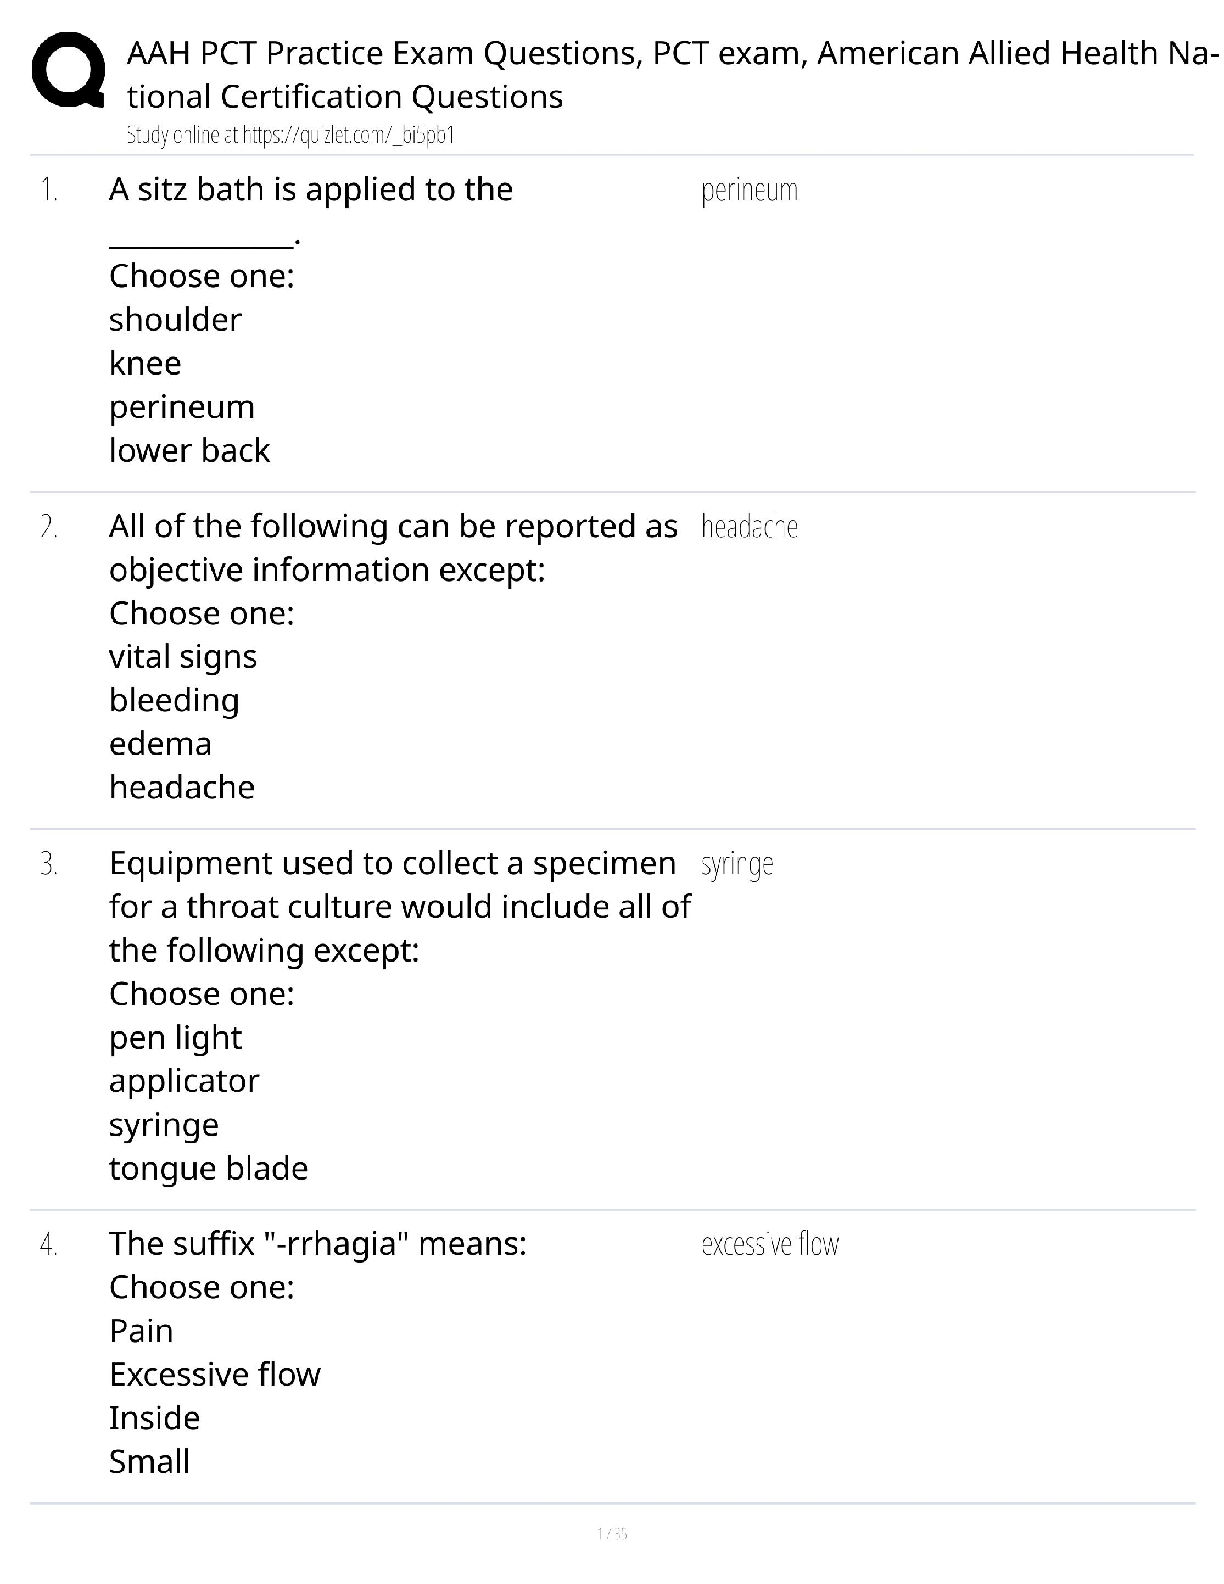
Task: Open the quizlet.com study online link
Action: (290, 135)
